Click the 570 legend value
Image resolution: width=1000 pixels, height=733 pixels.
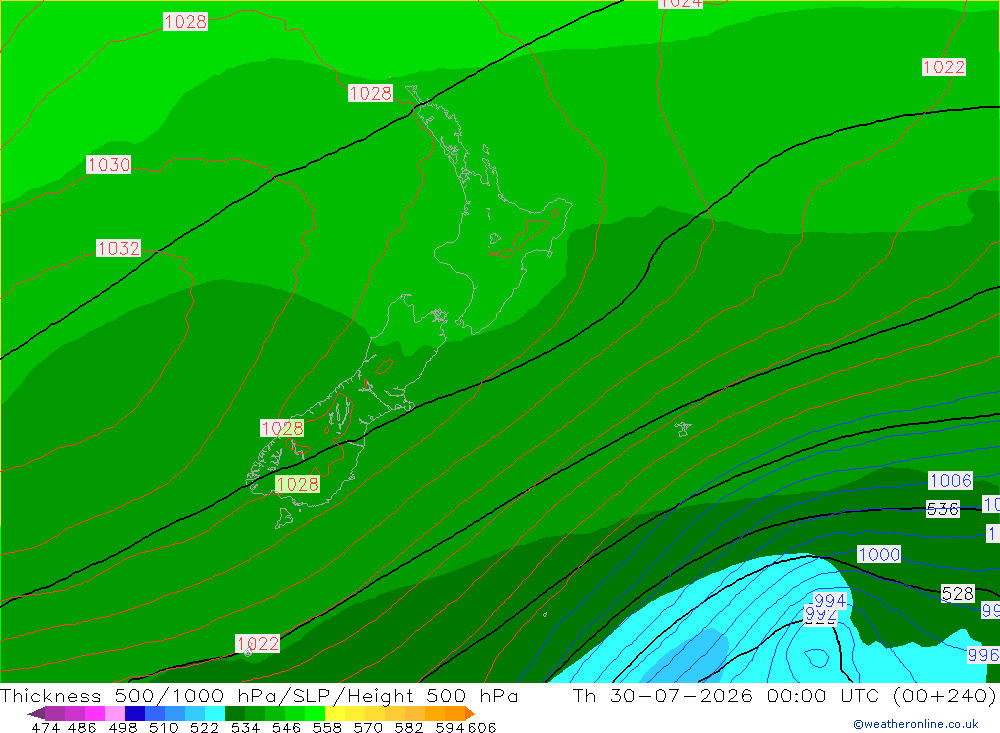[x=367, y=727]
